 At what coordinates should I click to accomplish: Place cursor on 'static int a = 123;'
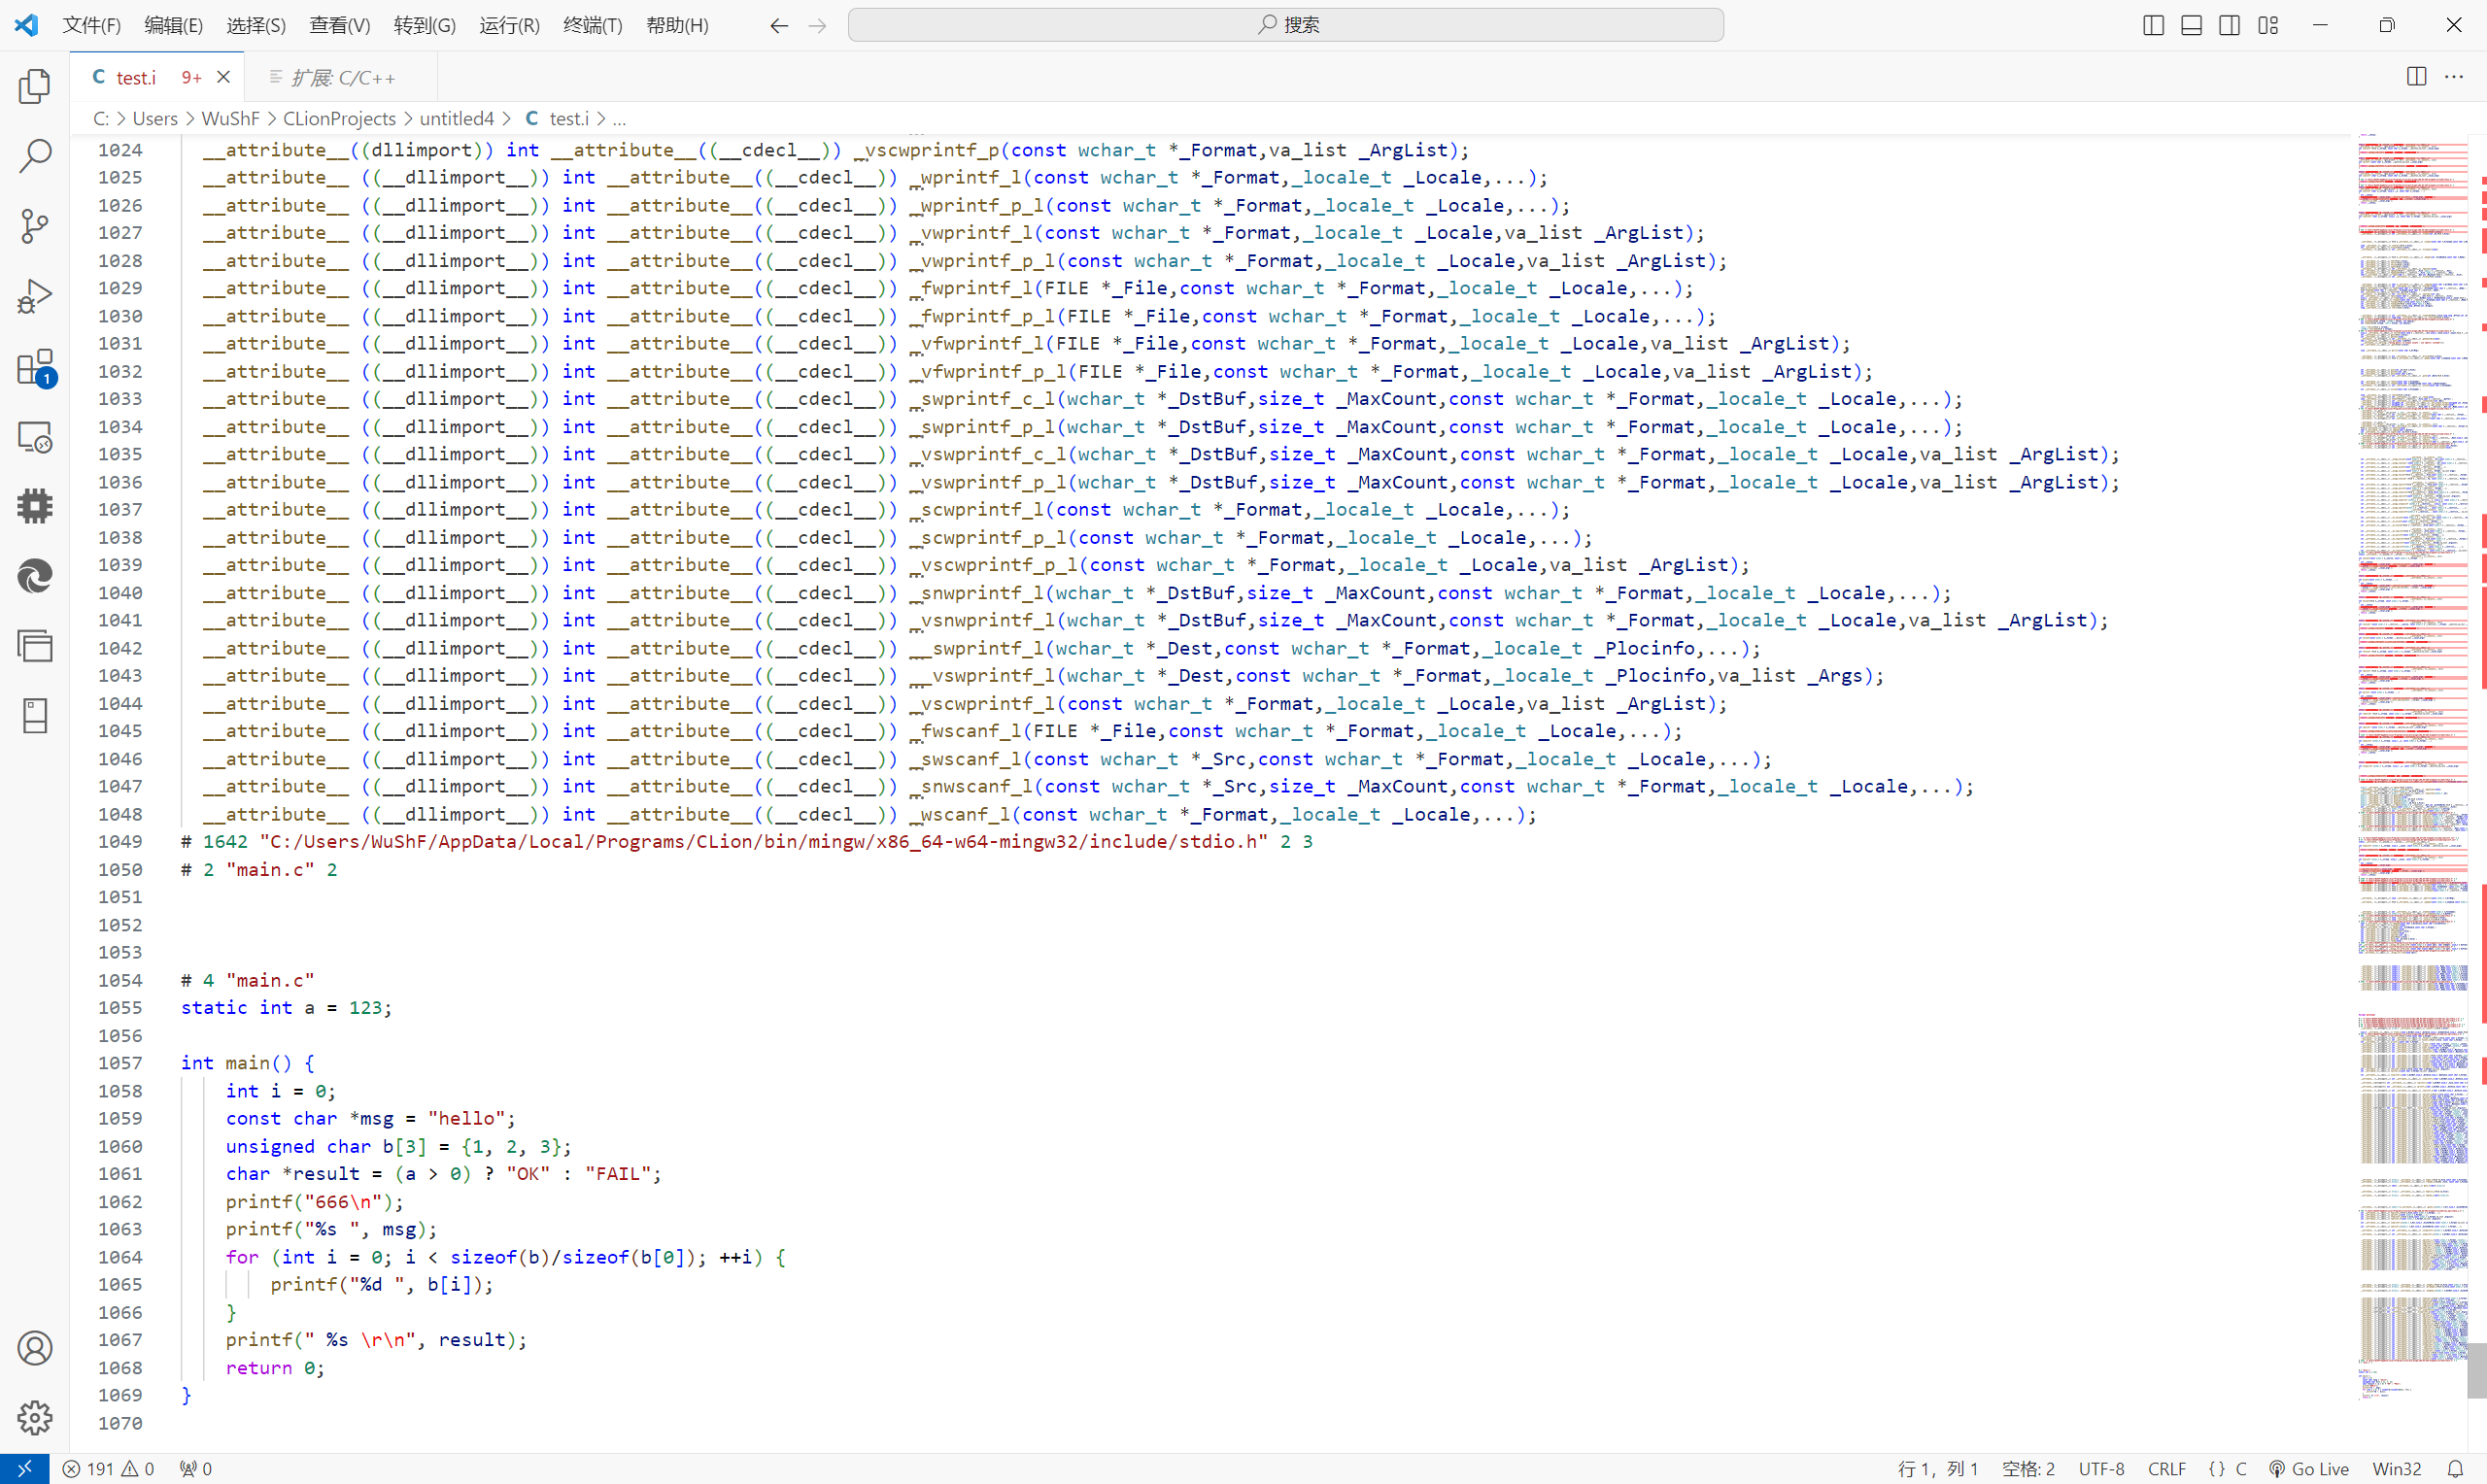tap(286, 1008)
